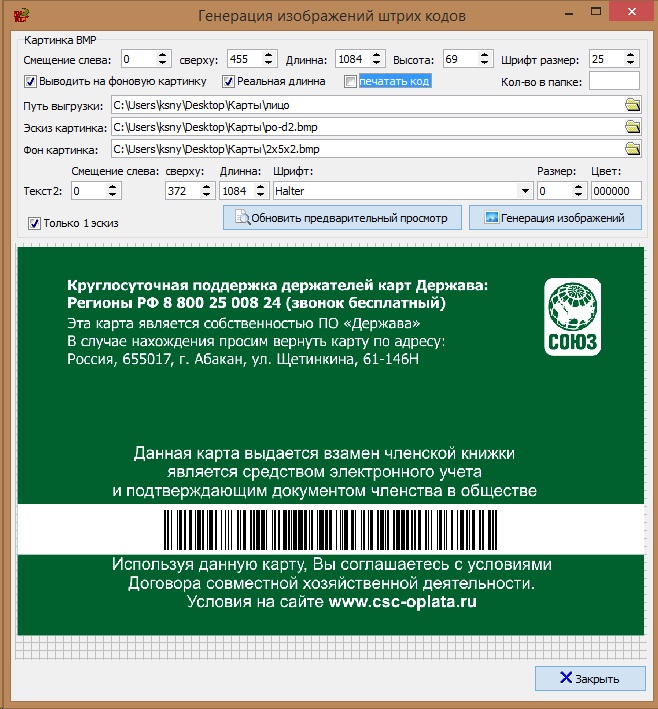The width and height of the screenshot is (658, 709).
Task: Maximize the window
Action: (596, 12)
